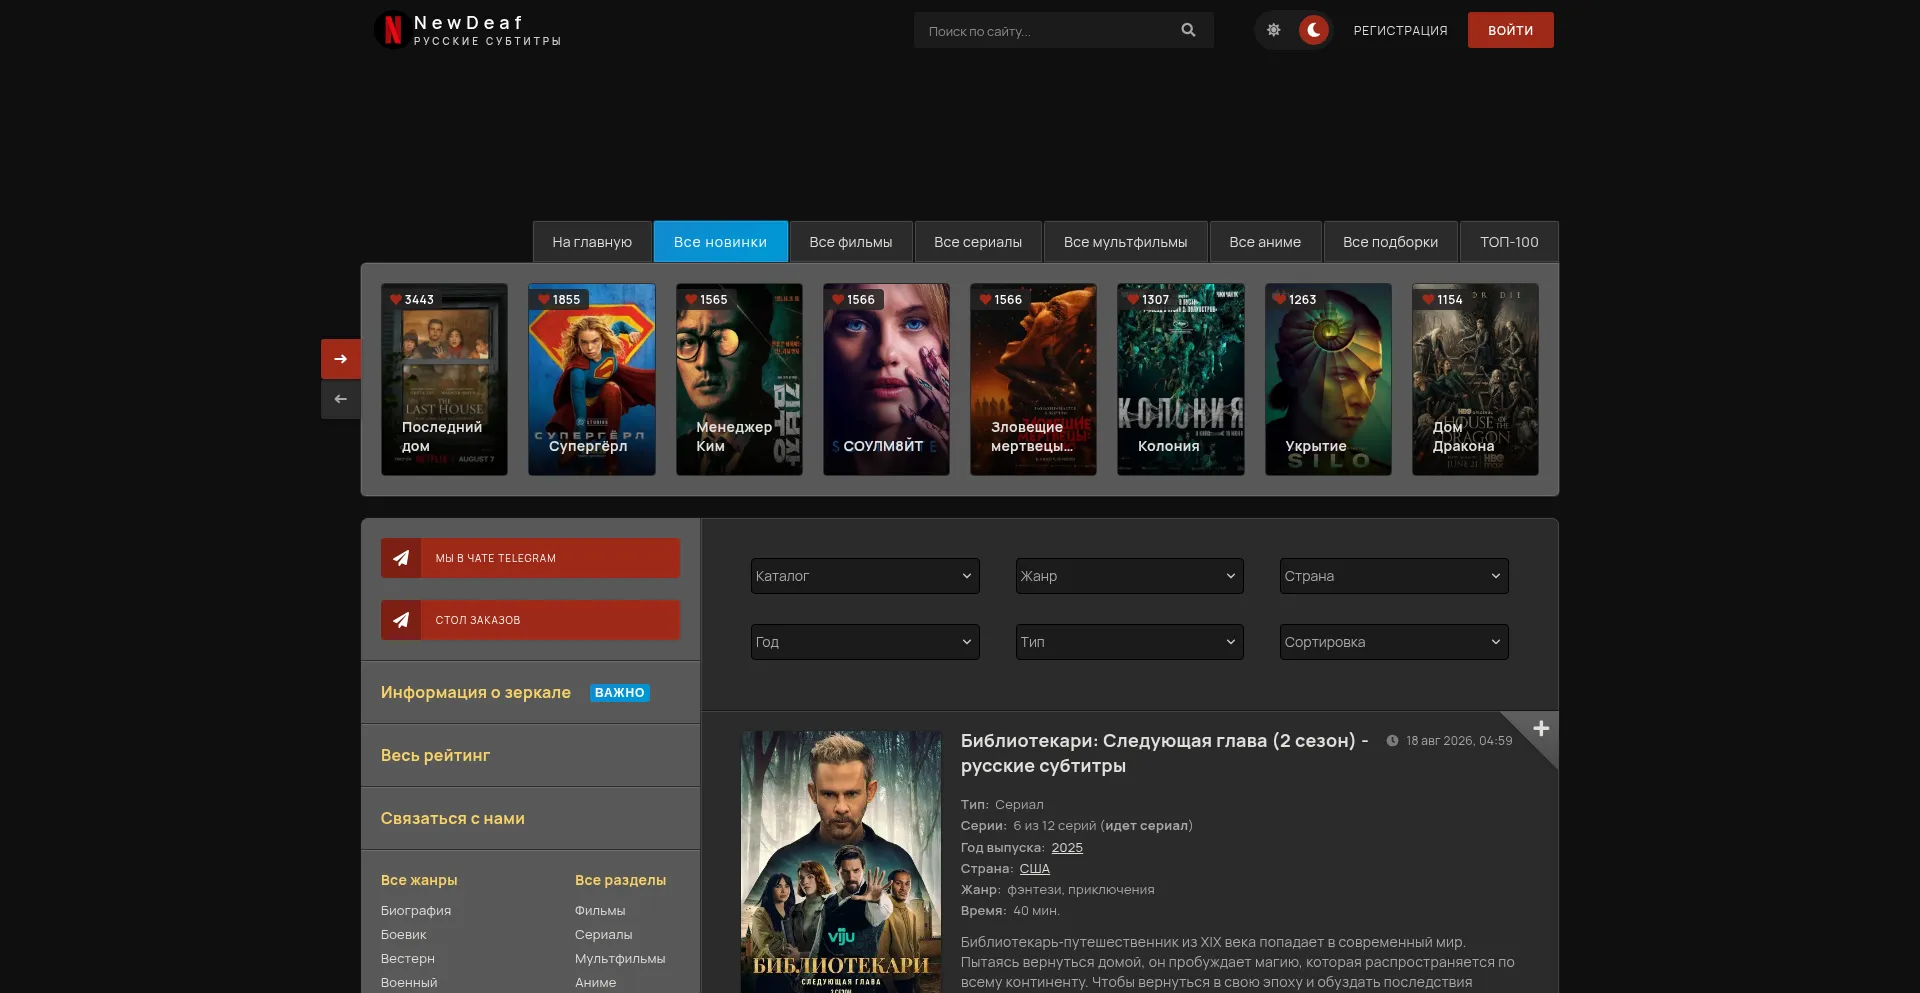The width and height of the screenshot is (1920, 993).
Task: Like Последний дом via heart icon
Action: tap(396, 299)
